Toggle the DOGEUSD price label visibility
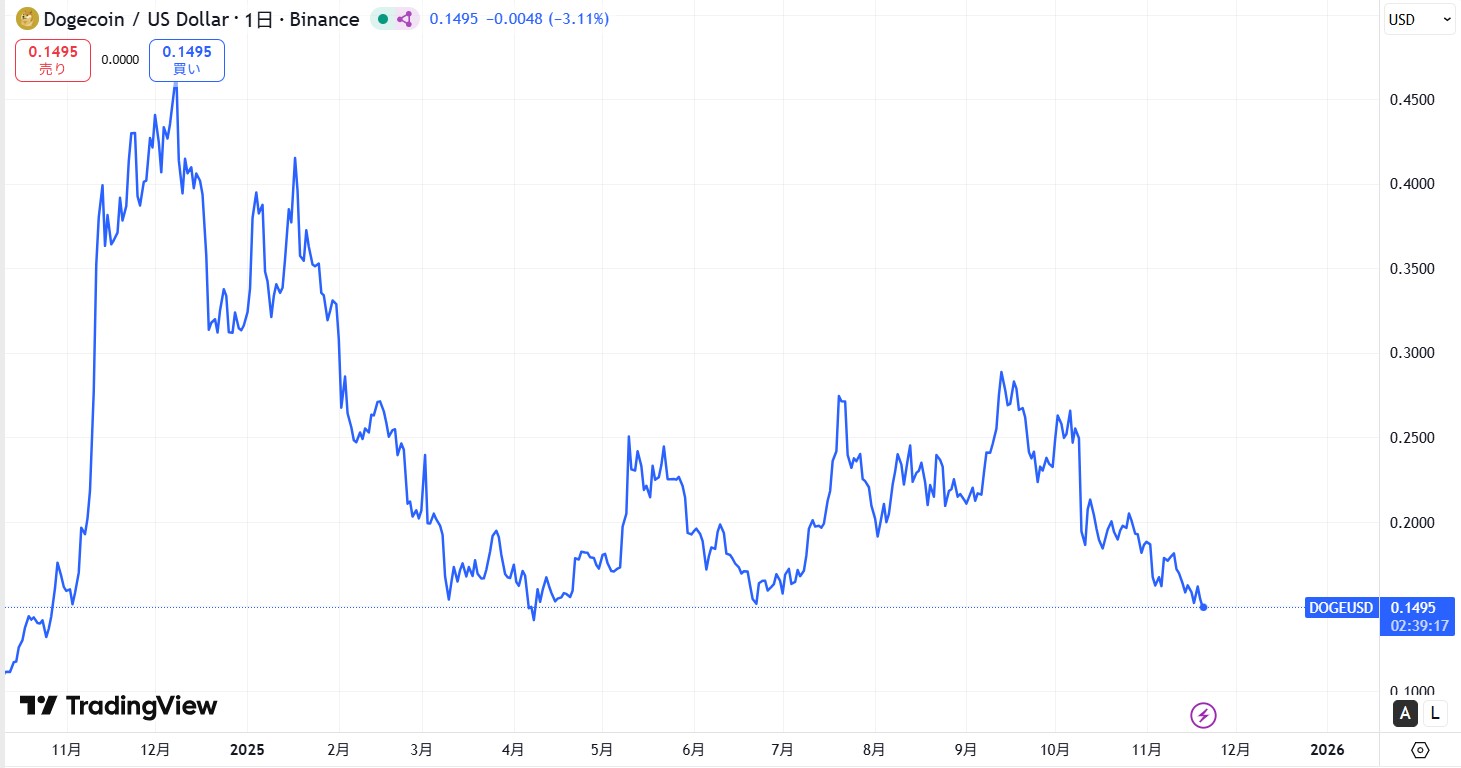 (x=1341, y=607)
